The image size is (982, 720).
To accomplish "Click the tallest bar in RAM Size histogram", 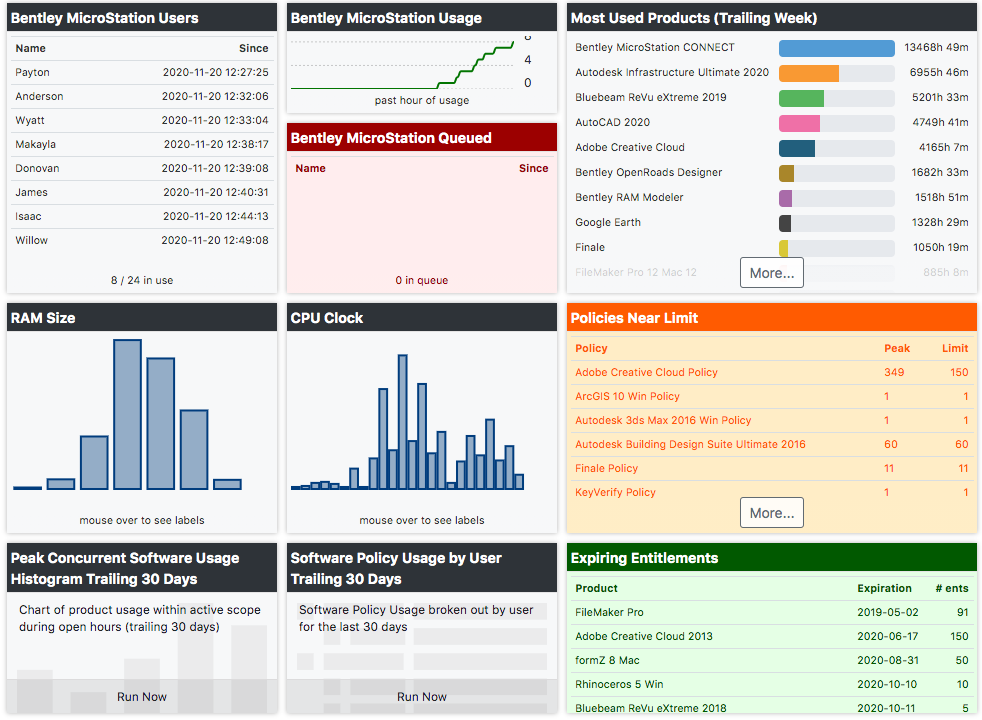I will (127, 414).
